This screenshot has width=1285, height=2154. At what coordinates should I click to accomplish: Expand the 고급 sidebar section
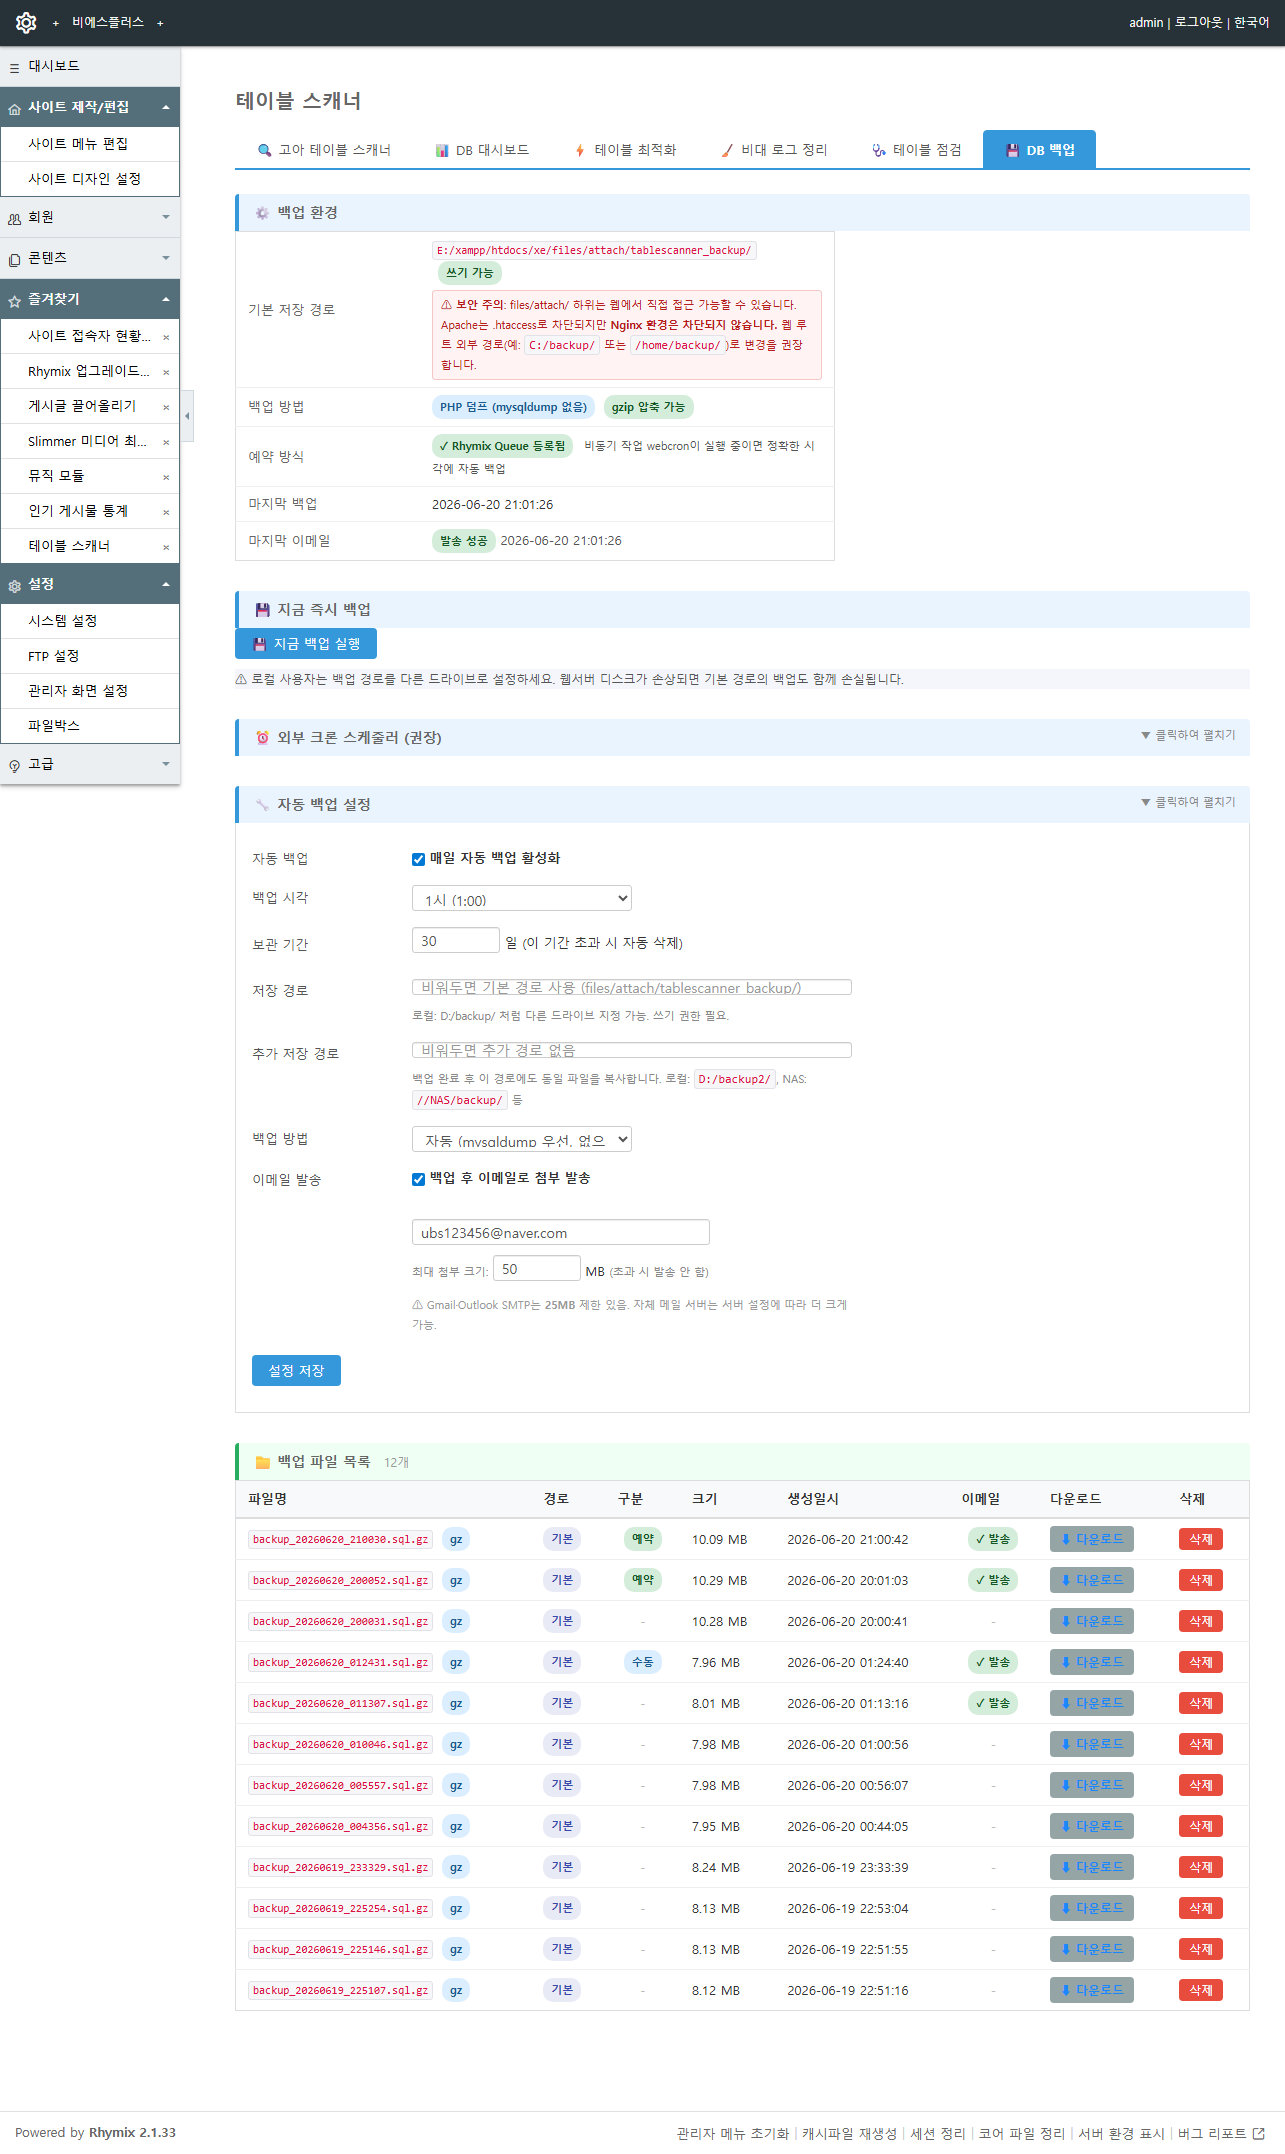click(90, 764)
